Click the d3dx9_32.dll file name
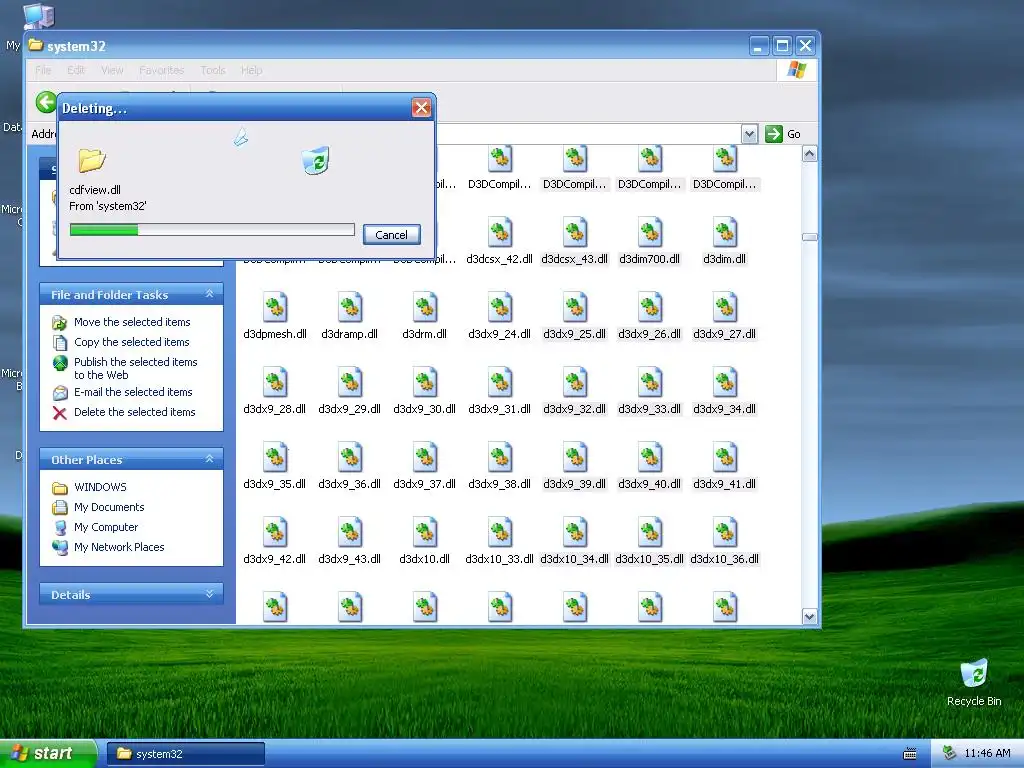The image size is (1024, 768). (x=575, y=409)
